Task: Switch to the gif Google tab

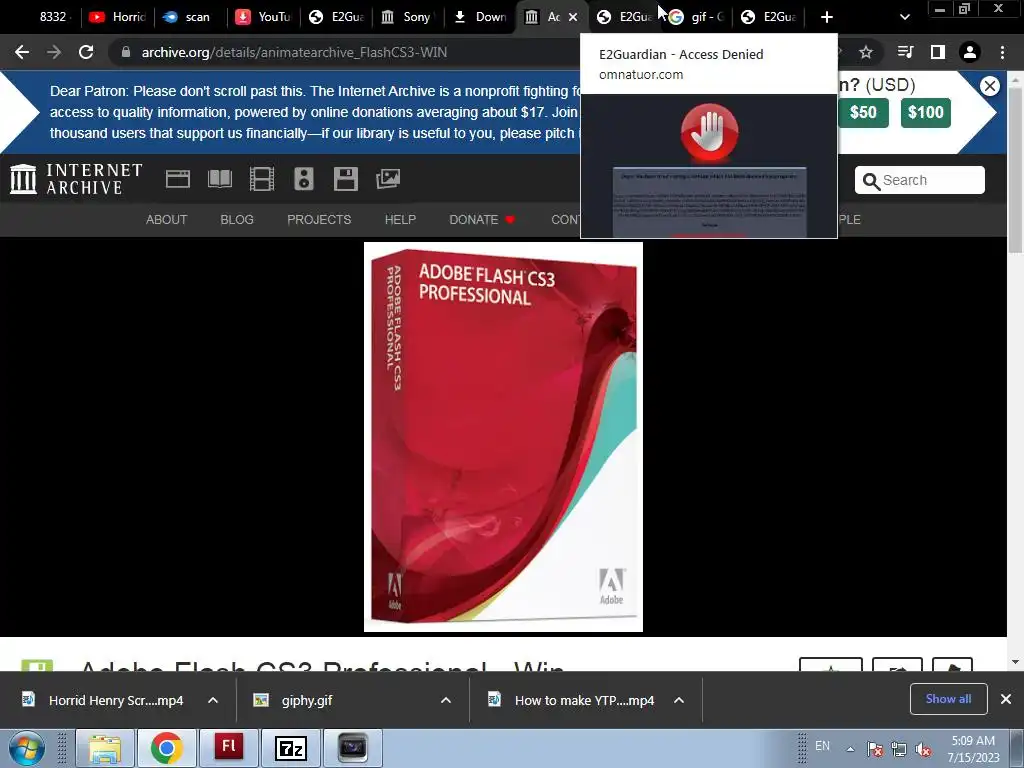Action: (x=696, y=17)
